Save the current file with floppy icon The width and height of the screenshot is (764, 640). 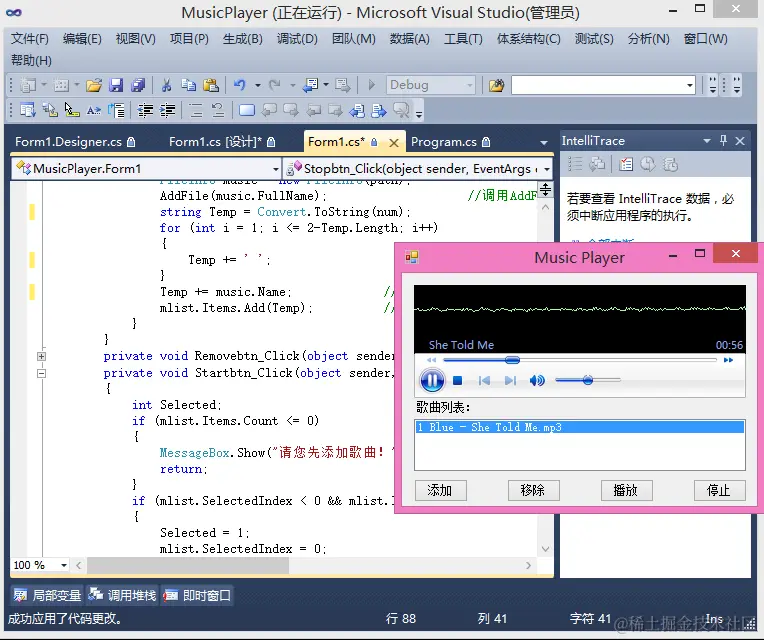click(115, 85)
